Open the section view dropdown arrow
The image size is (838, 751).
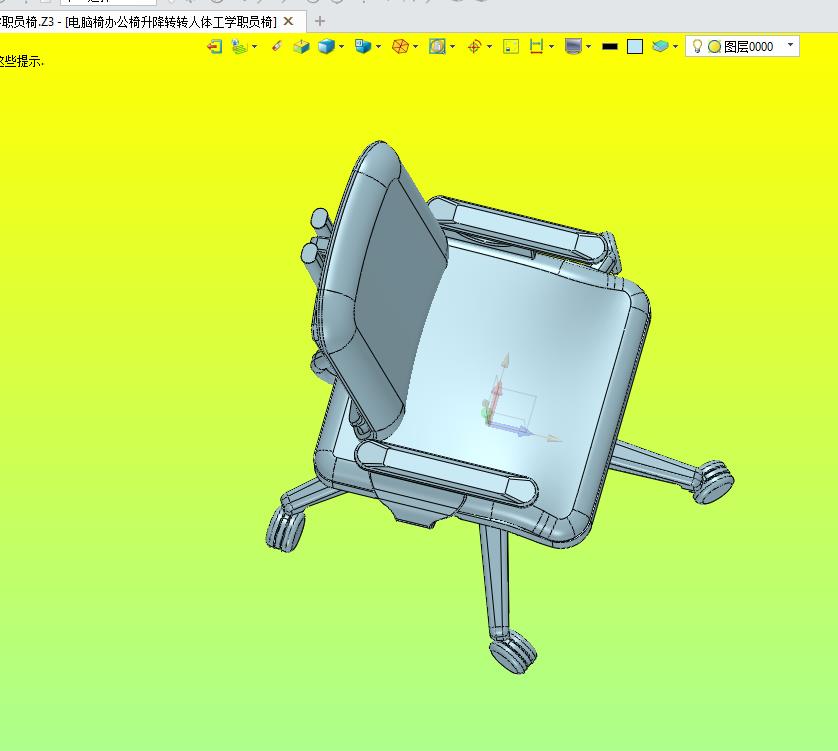[x=453, y=47]
